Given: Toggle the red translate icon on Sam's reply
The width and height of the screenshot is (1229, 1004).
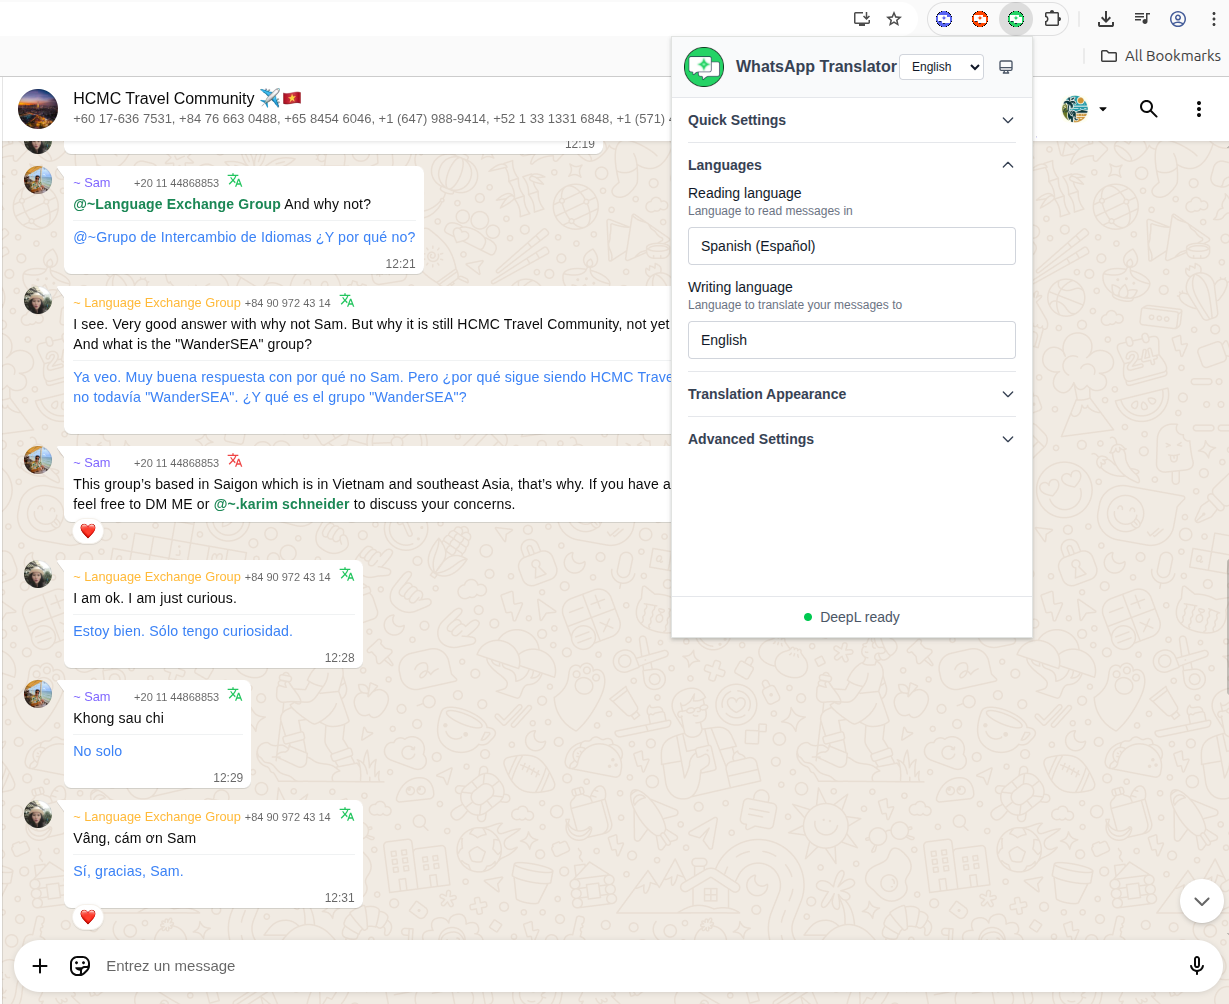Looking at the screenshot, I should (235, 462).
